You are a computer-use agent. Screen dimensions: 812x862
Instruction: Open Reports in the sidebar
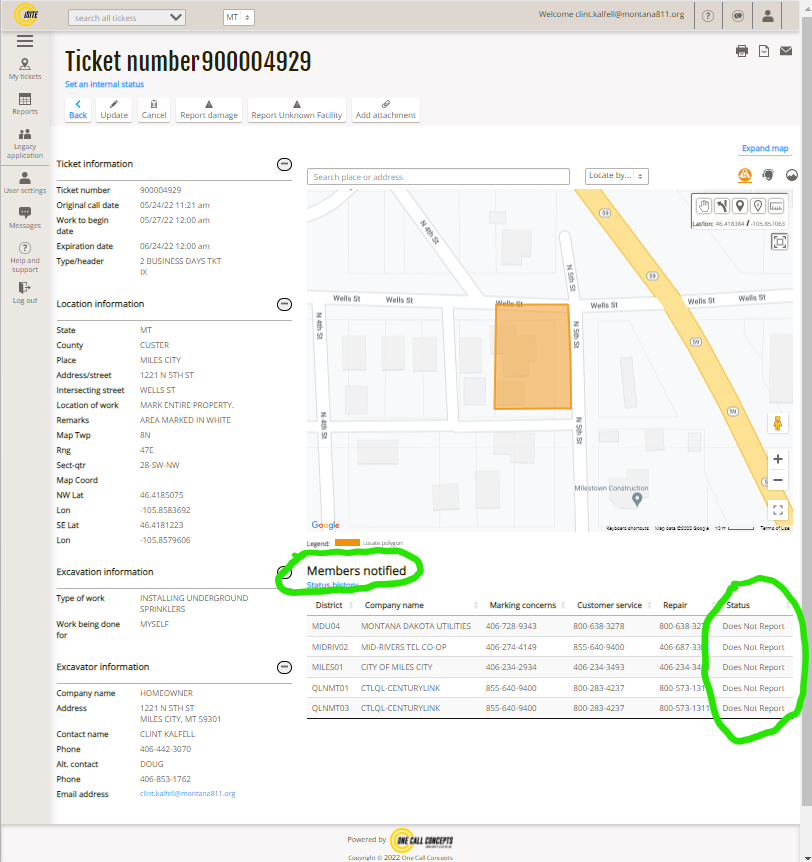coord(25,104)
